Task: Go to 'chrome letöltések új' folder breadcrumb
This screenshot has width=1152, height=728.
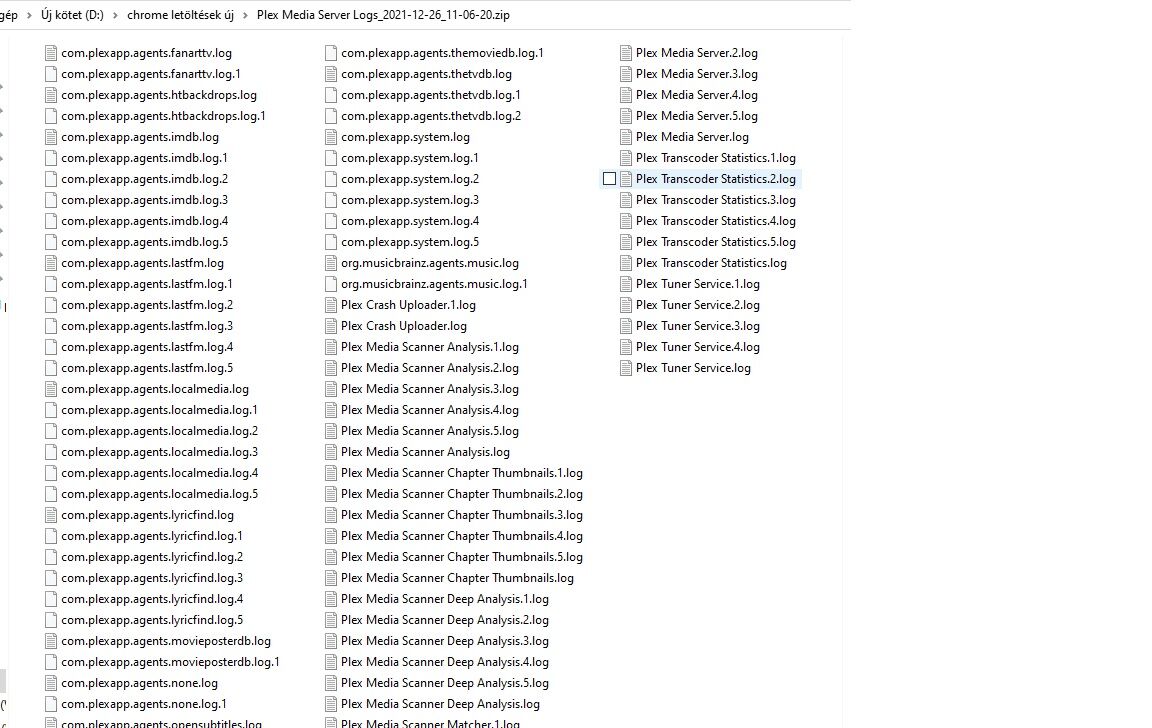Action: tap(181, 15)
